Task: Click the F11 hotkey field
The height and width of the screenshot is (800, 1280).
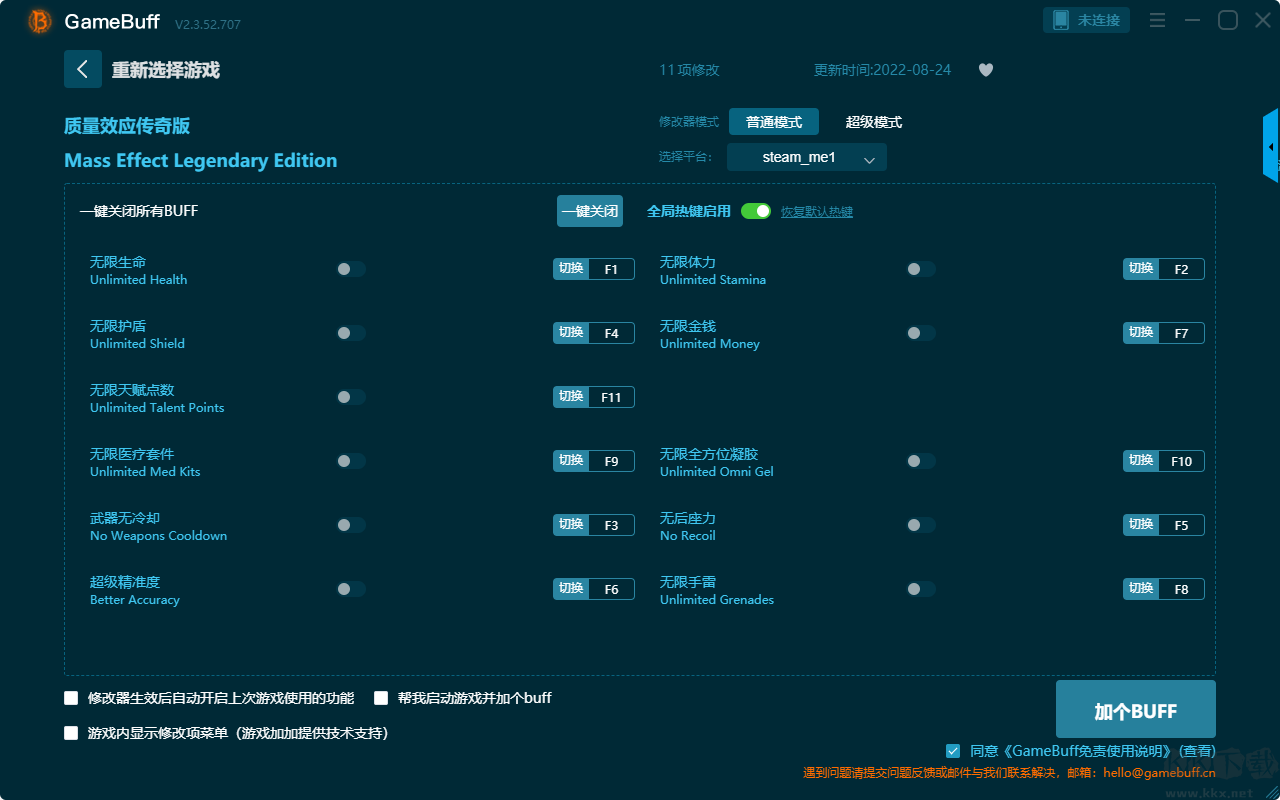Action: 611,397
